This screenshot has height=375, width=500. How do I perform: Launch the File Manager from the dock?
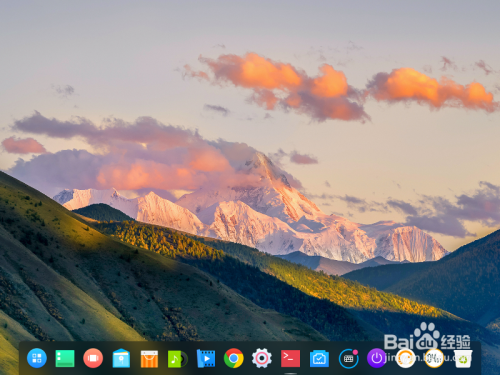click(121, 358)
